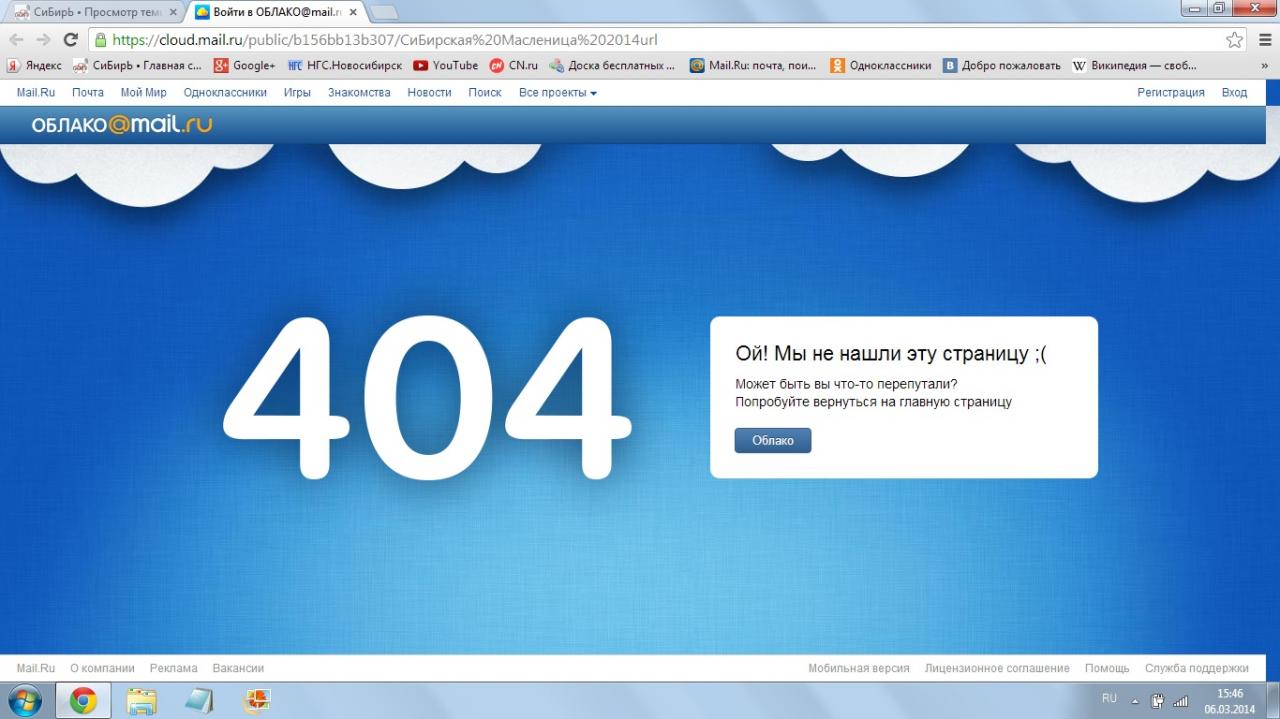This screenshot has width=1280, height=719.
Task: Click the blue 'Облако' button
Action: [x=773, y=441]
